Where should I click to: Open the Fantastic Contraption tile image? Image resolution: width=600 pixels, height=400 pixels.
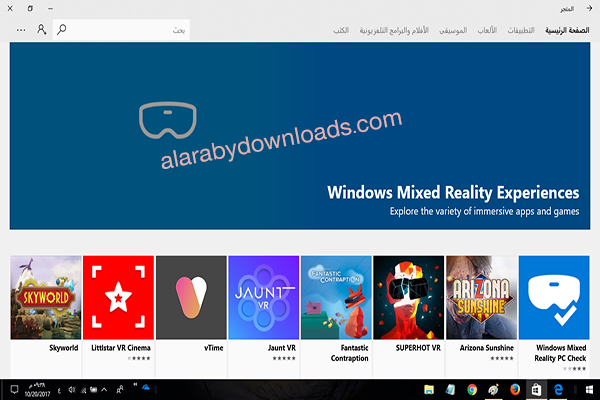pyautogui.click(x=336, y=297)
